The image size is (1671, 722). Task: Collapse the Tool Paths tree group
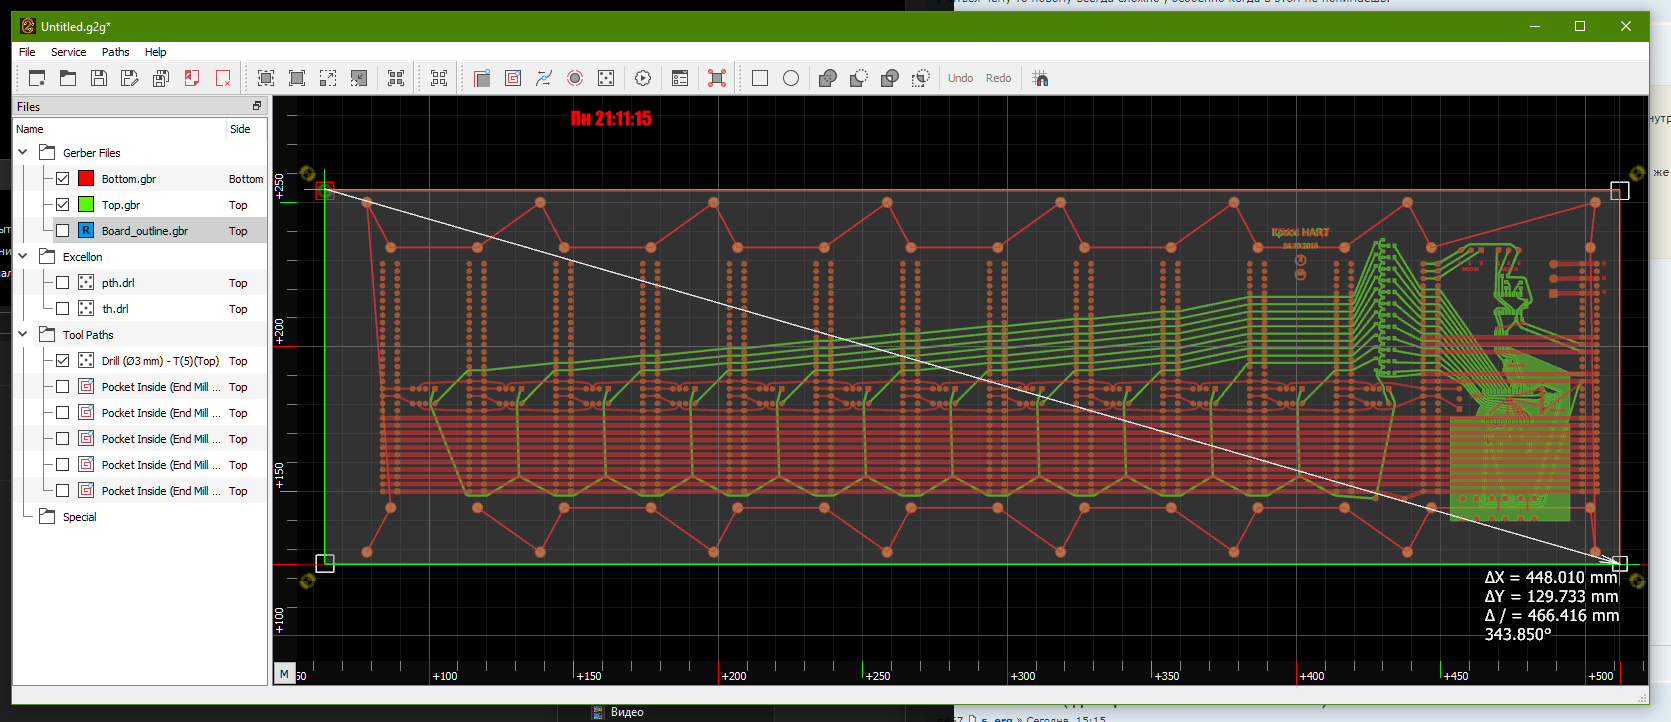pos(23,335)
